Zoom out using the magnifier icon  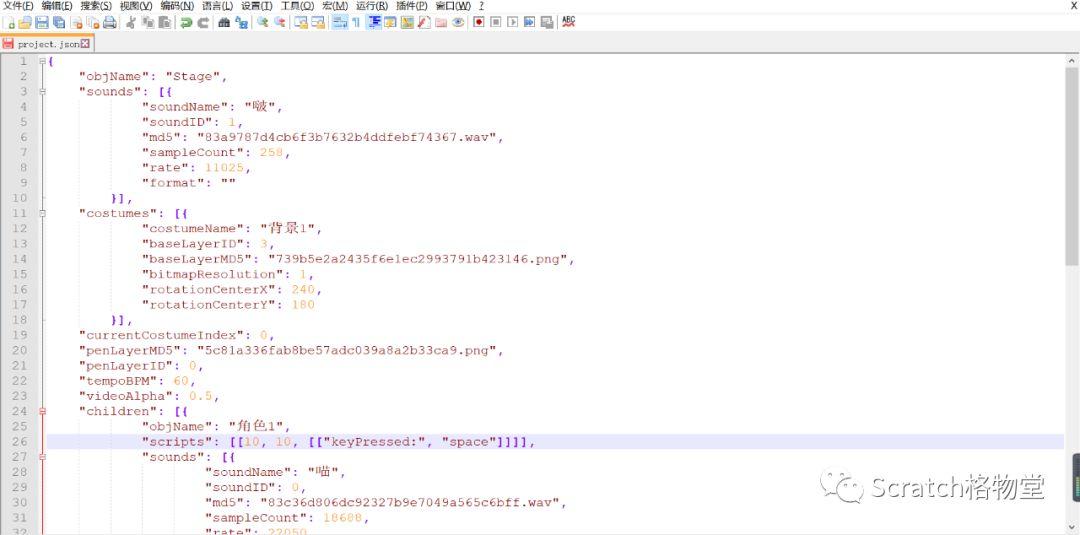[x=280, y=22]
